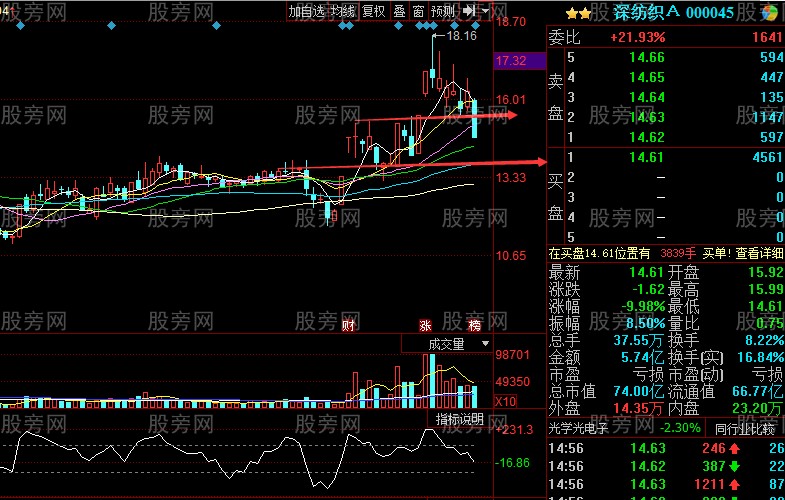Click the chart scroll-right arrow icon
Viewport: 785px width, 500px height.
(469, 11)
